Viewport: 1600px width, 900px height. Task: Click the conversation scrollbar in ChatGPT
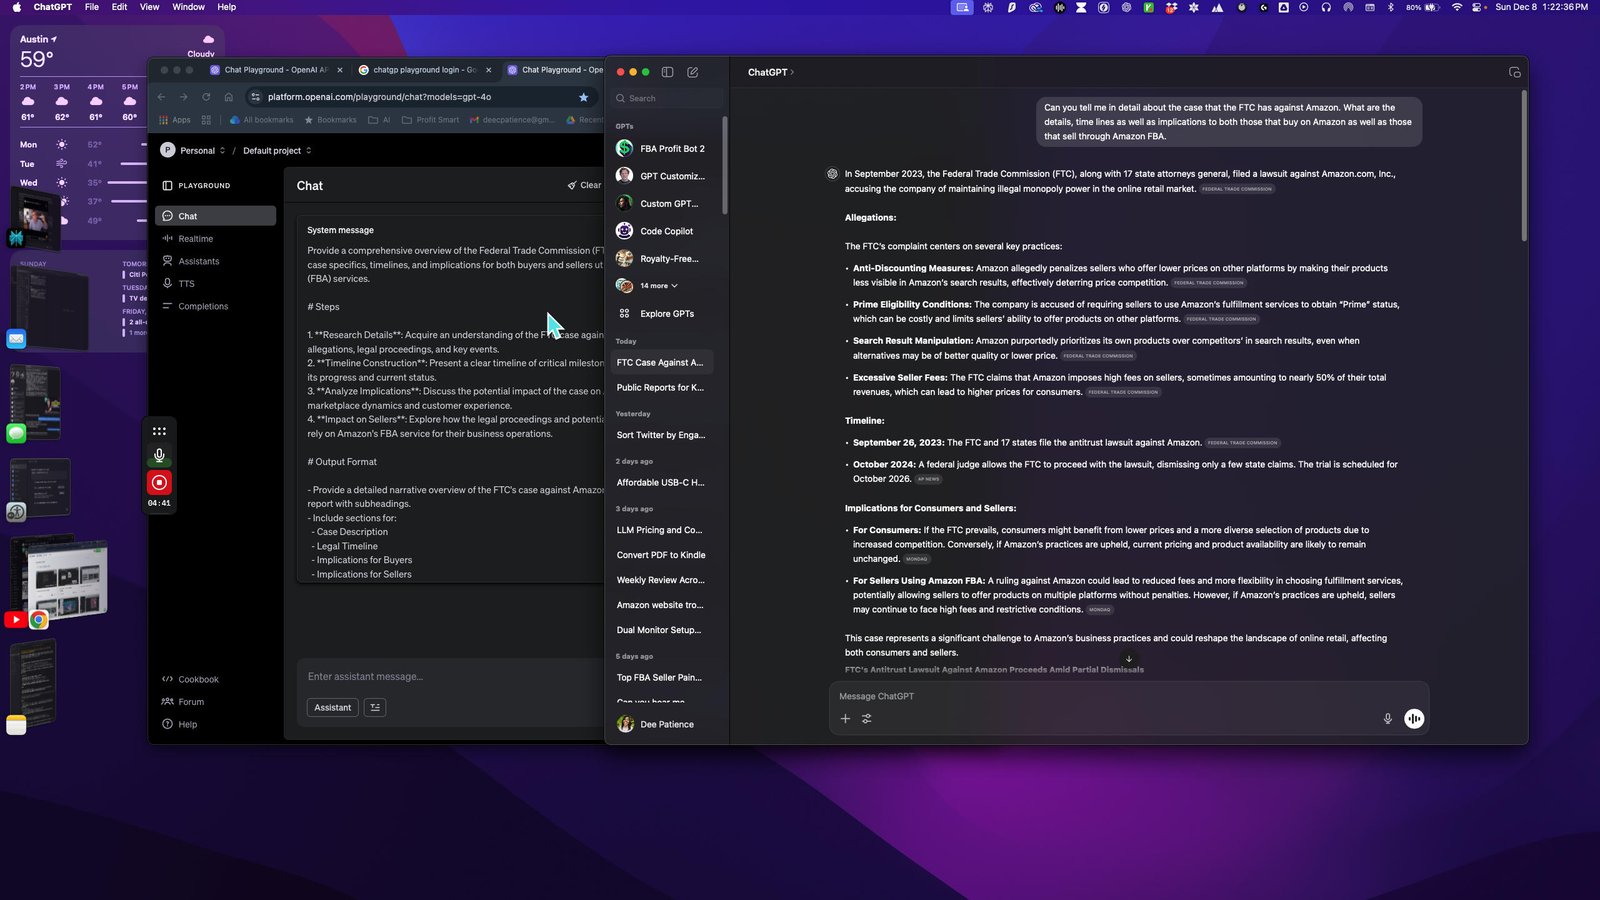coord(1524,166)
